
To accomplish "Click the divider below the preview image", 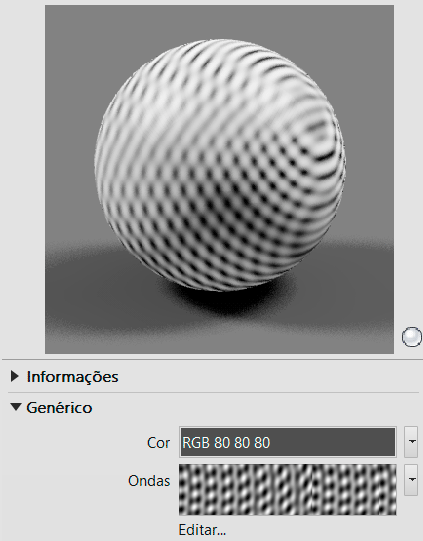I will (x=213, y=360).
